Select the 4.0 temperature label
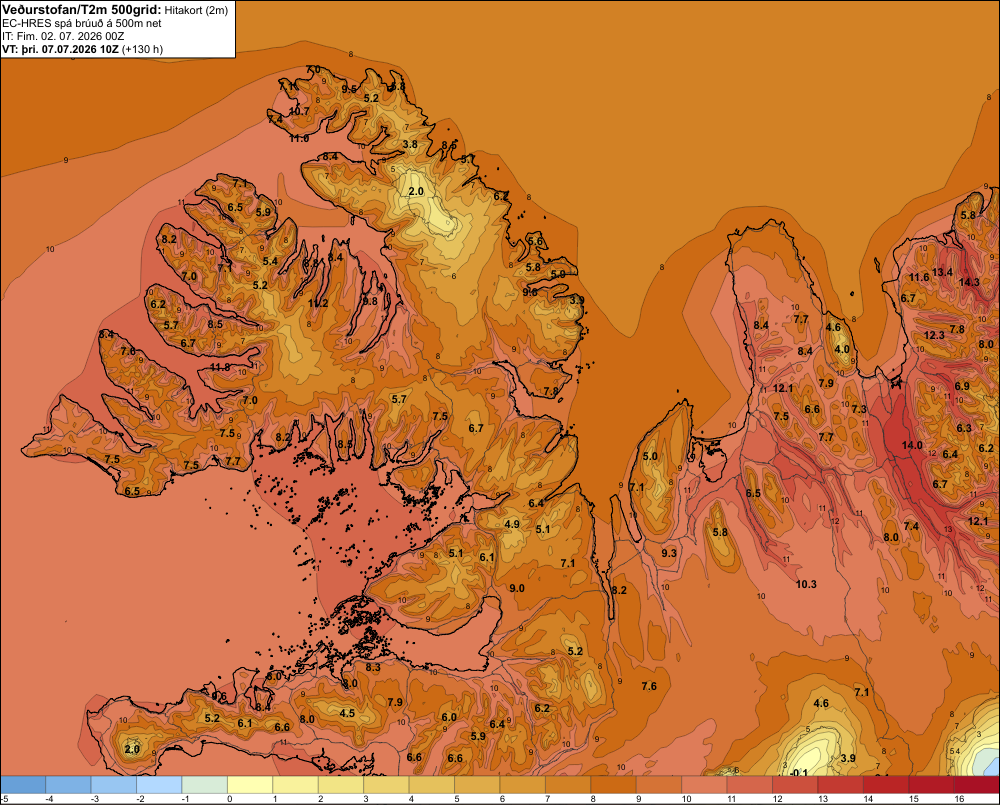The height and width of the screenshot is (805, 1000). (x=842, y=350)
